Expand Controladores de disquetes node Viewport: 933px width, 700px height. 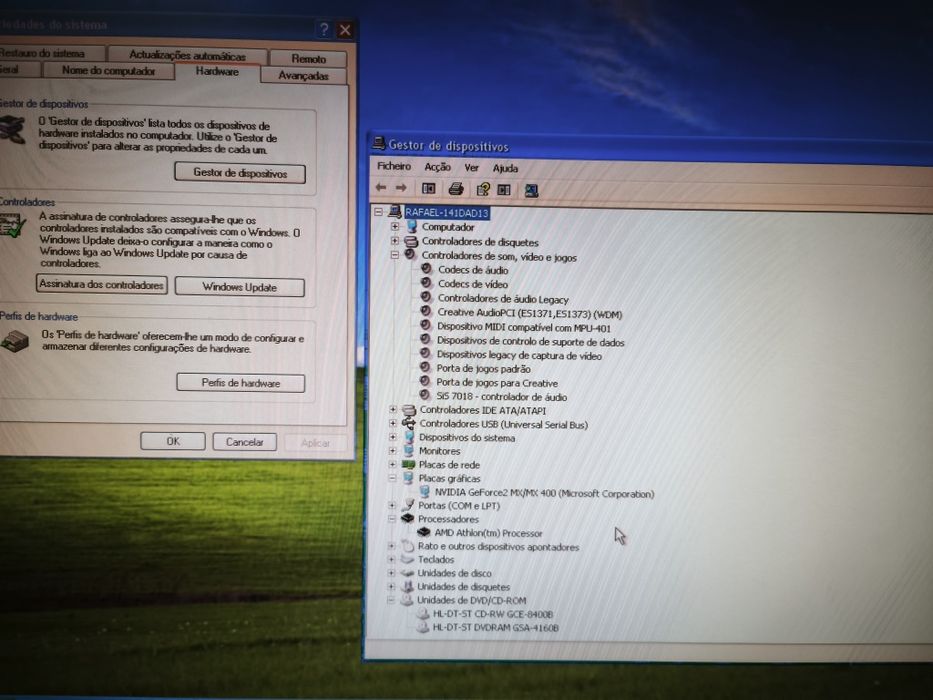(x=395, y=240)
